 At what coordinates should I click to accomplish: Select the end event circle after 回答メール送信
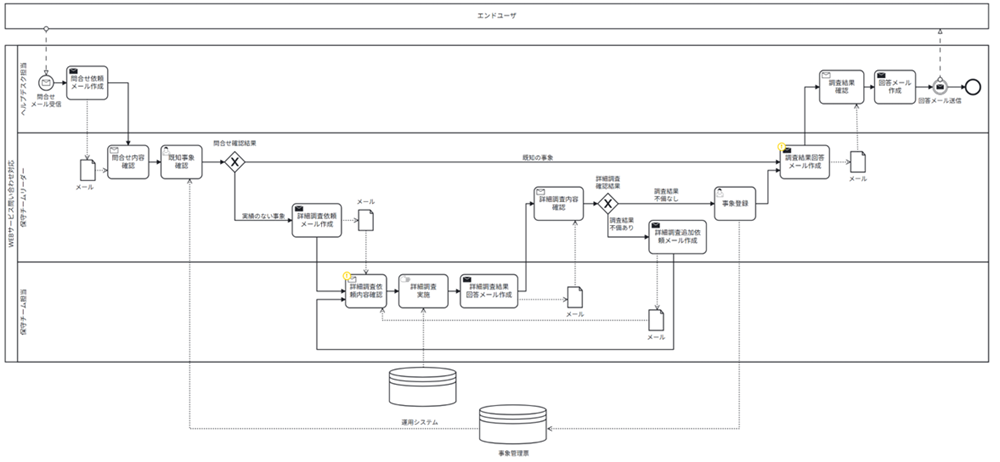967,85
